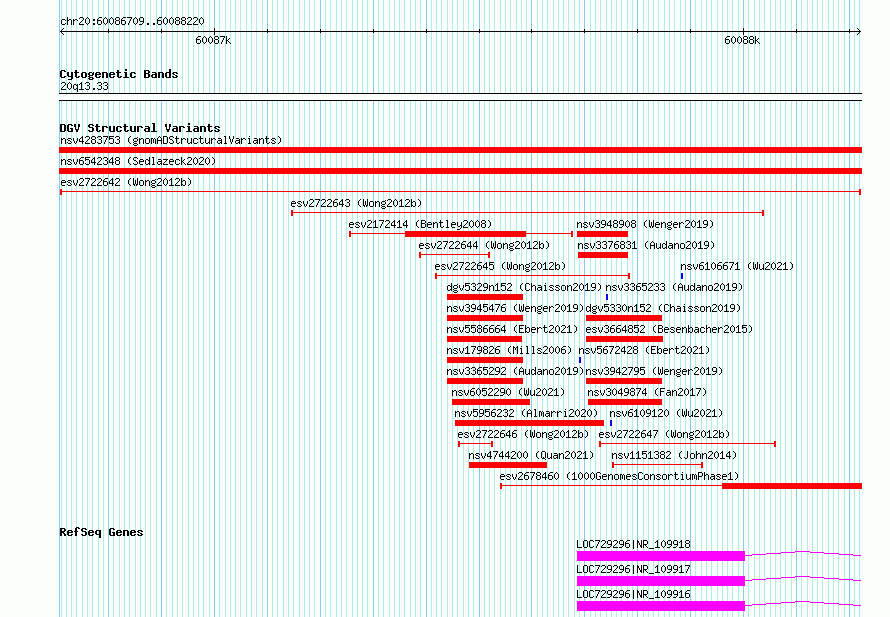Click the red bar under nsv3948908
This screenshot has height=617, width=890.
(x=602, y=234)
